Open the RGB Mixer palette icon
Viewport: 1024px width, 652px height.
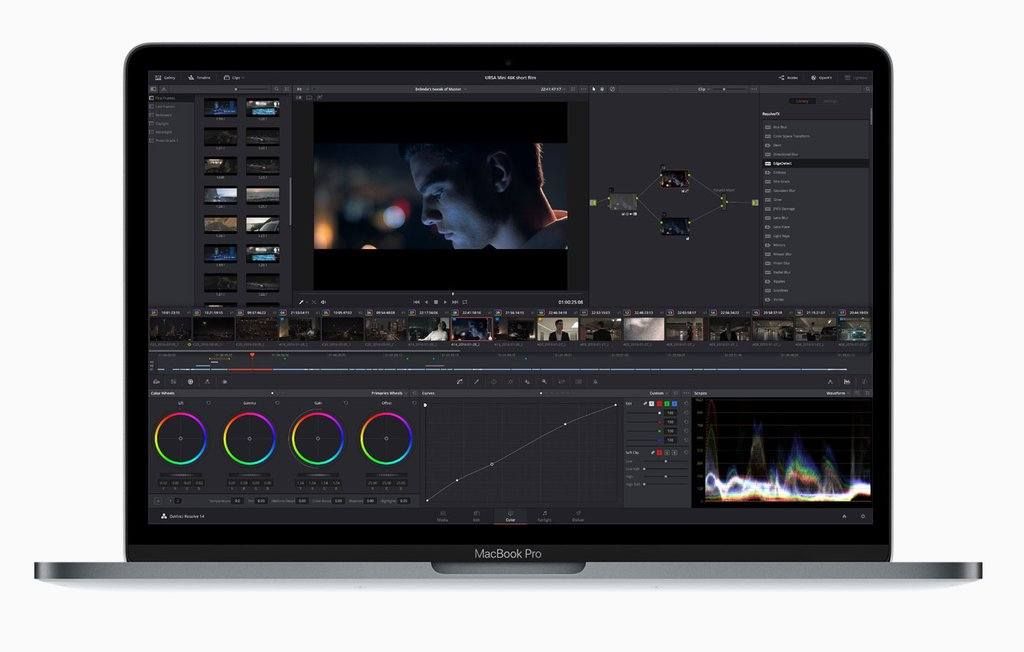[207, 382]
